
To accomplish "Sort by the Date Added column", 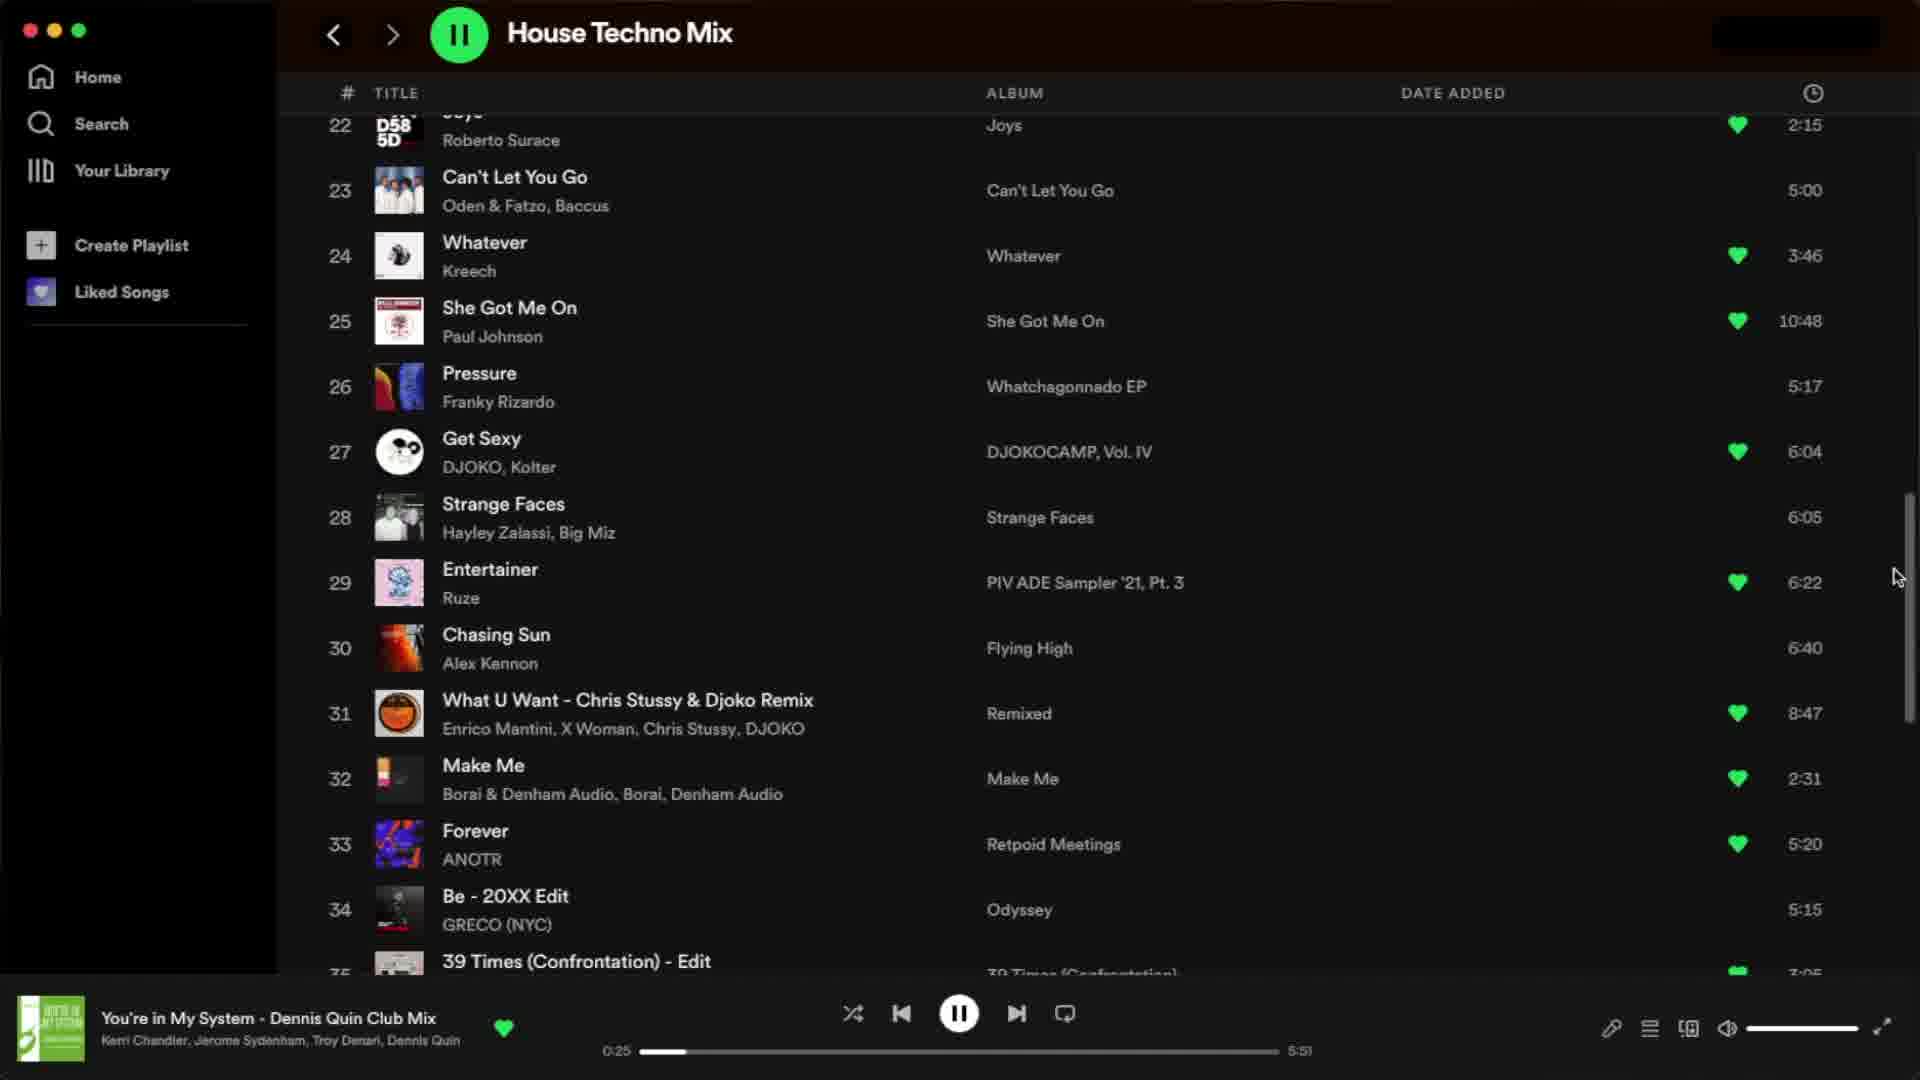I will pyautogui.click(x=1452, y=93).
